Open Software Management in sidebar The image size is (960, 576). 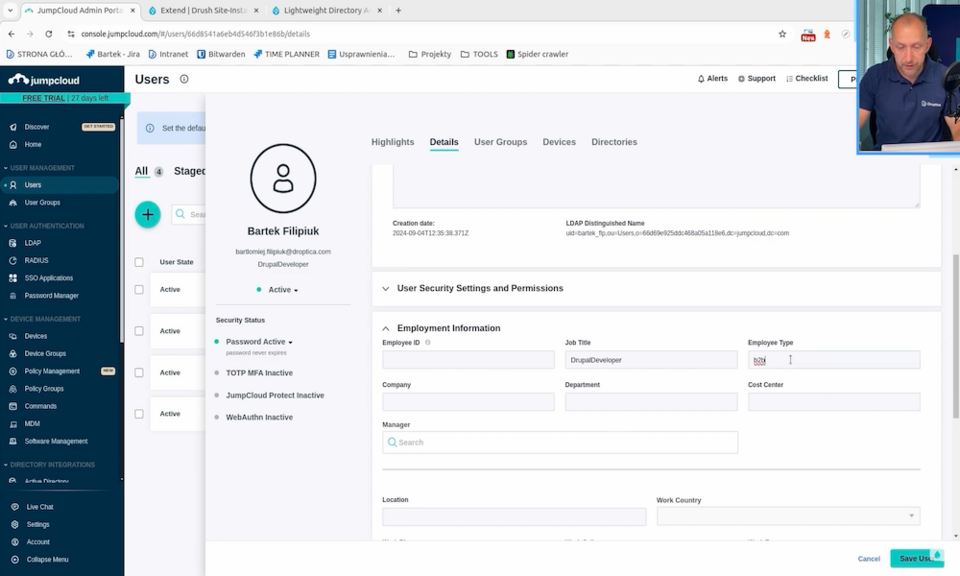(x=56, y=441)
